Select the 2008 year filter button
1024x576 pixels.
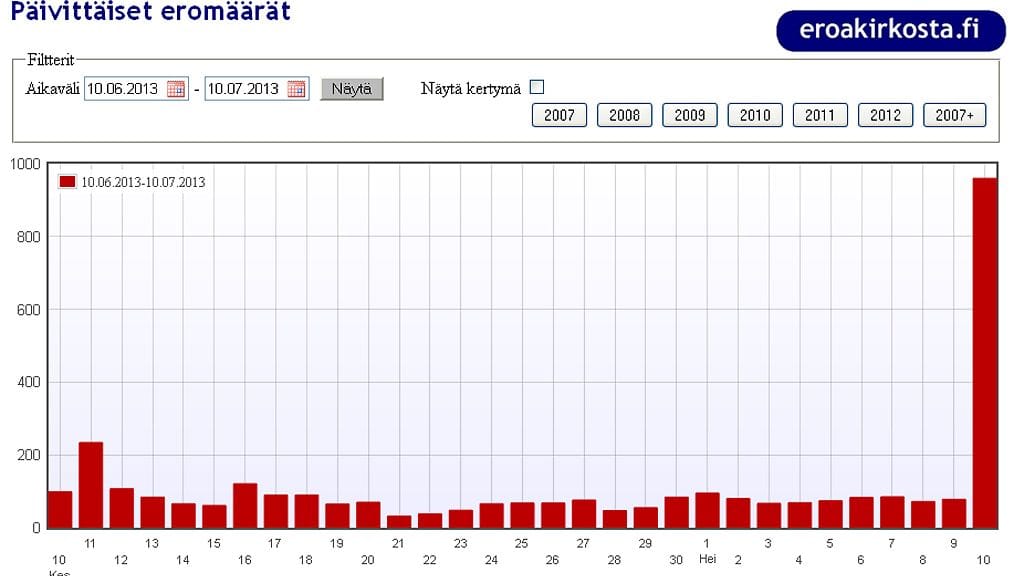pos(624,115)
